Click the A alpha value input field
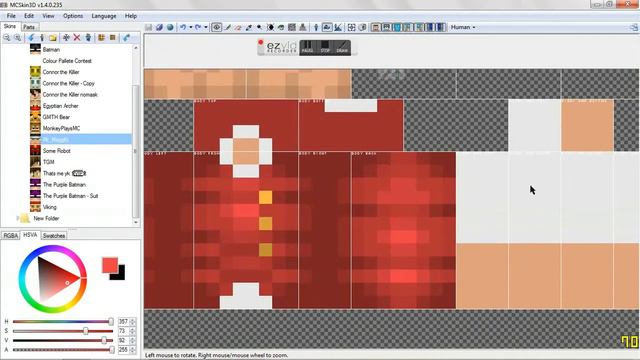 (x=124, y=350)
